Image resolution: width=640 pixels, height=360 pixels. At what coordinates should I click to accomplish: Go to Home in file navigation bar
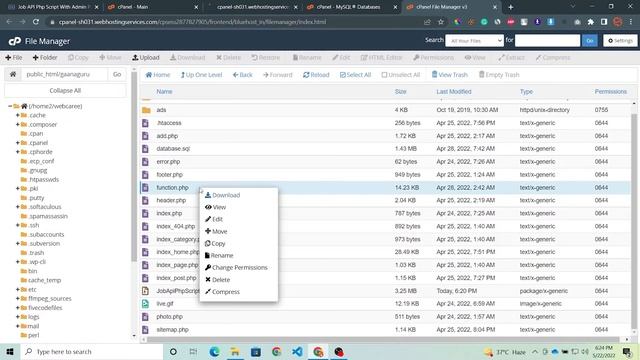[158, 75]
